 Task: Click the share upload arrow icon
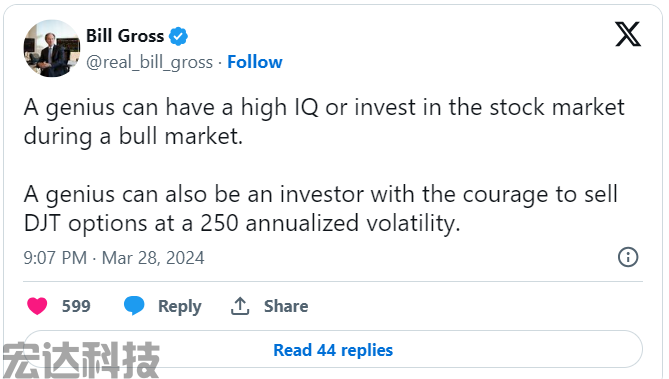[x=240, y=306]
